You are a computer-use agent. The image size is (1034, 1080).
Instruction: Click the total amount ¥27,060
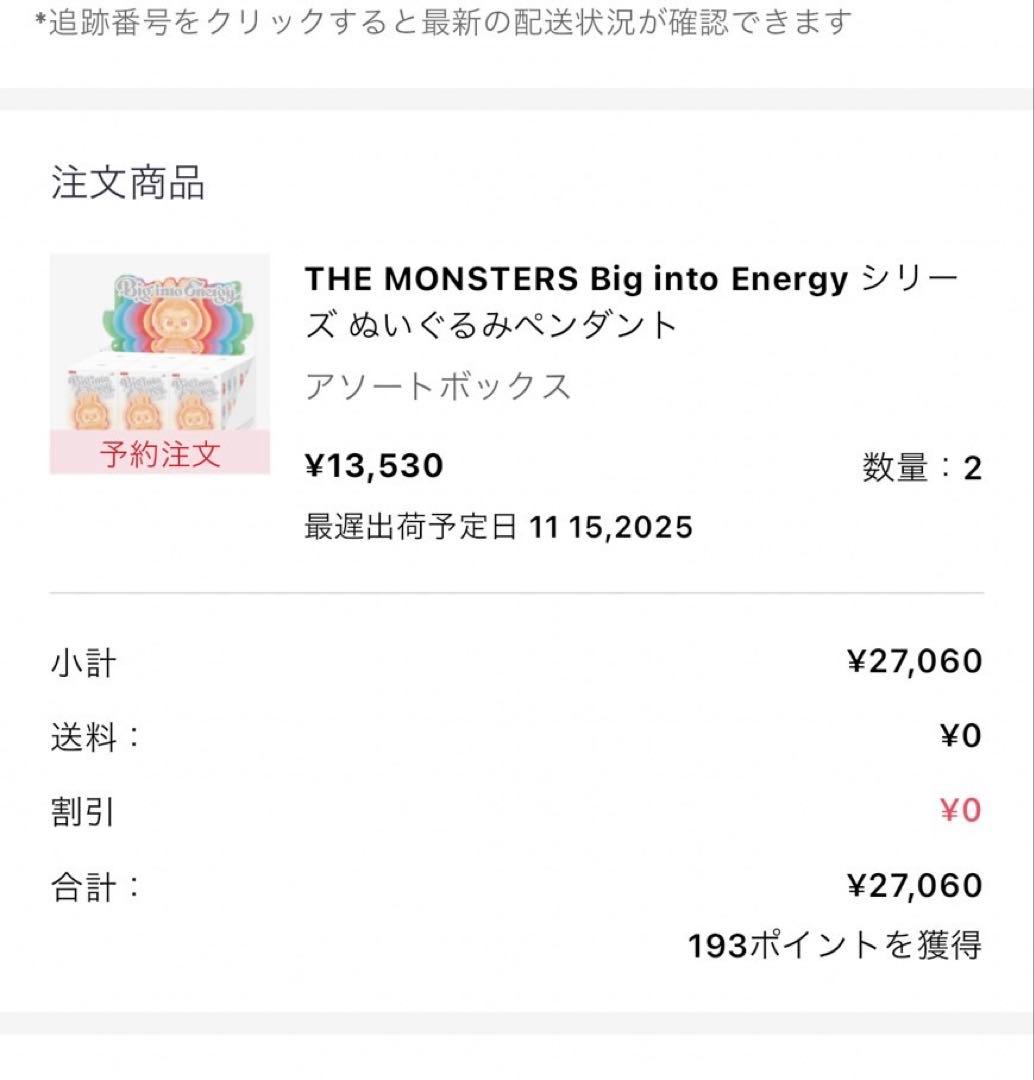pos(914,886)
